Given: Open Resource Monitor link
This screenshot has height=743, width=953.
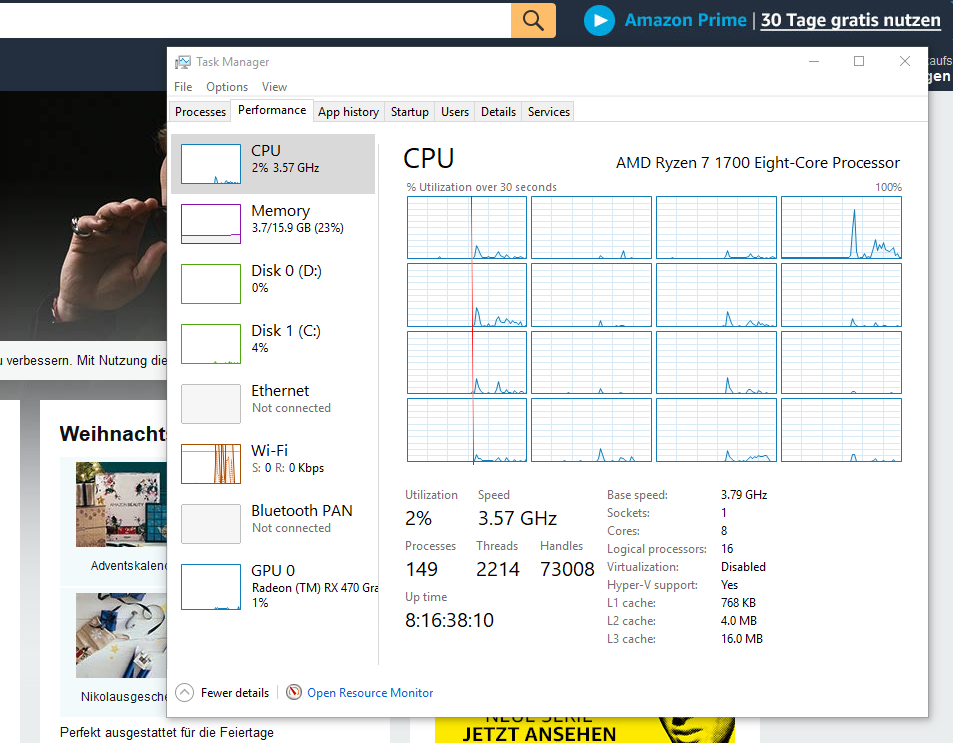Looking at the screenshot, I should [370, 693].
